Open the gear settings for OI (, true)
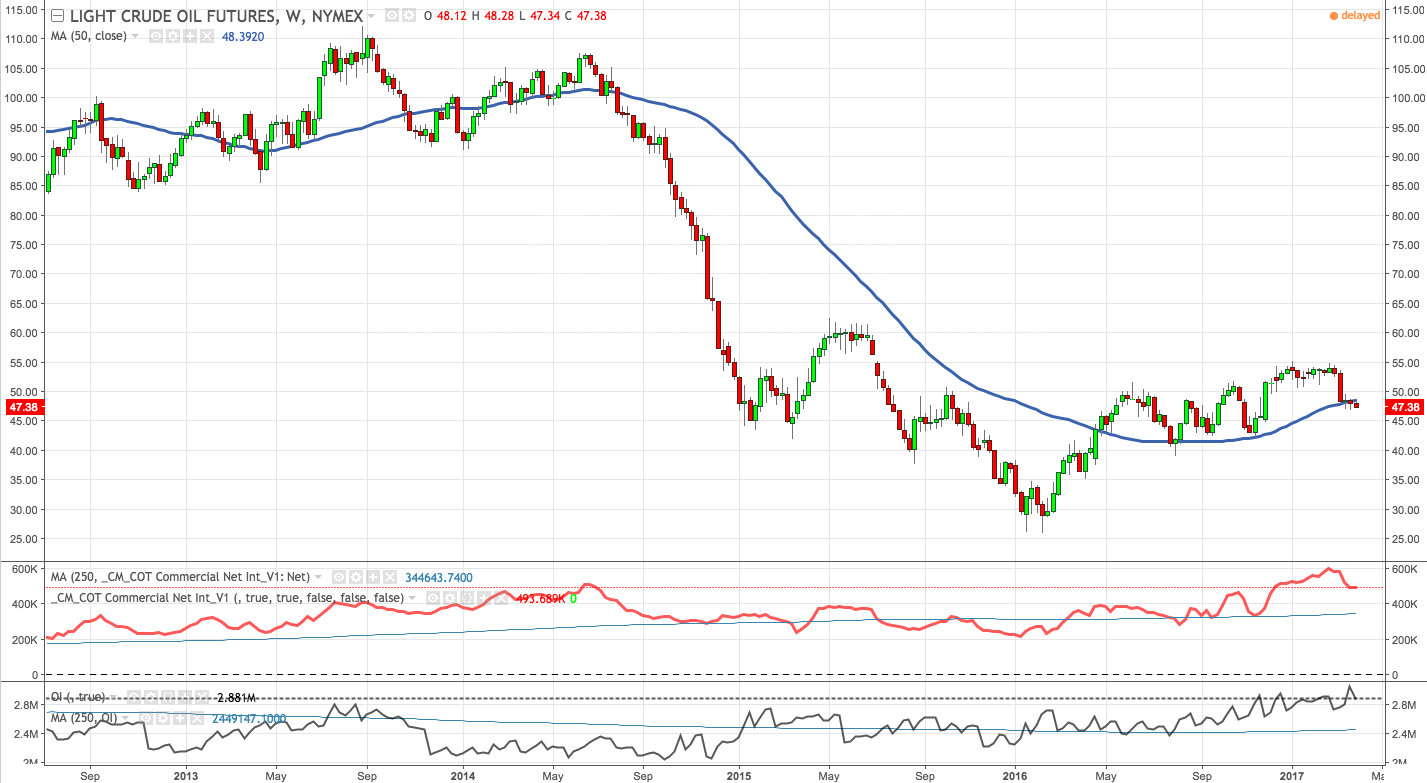The height and width of the screenshot is (783, 1427). [x=151, y=697]
